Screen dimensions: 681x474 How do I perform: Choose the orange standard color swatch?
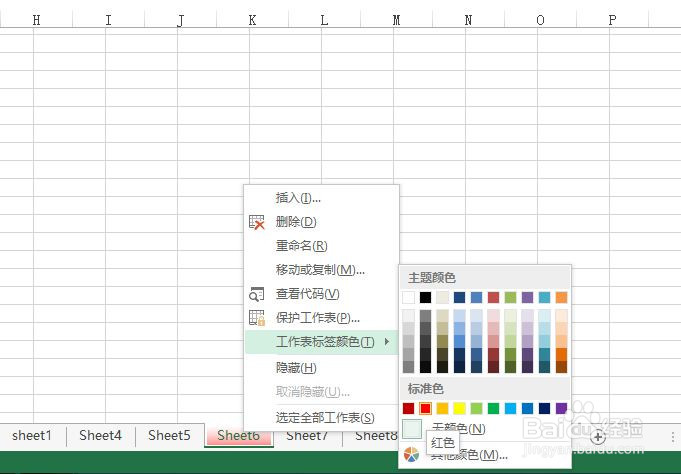[x=443, y=408]
